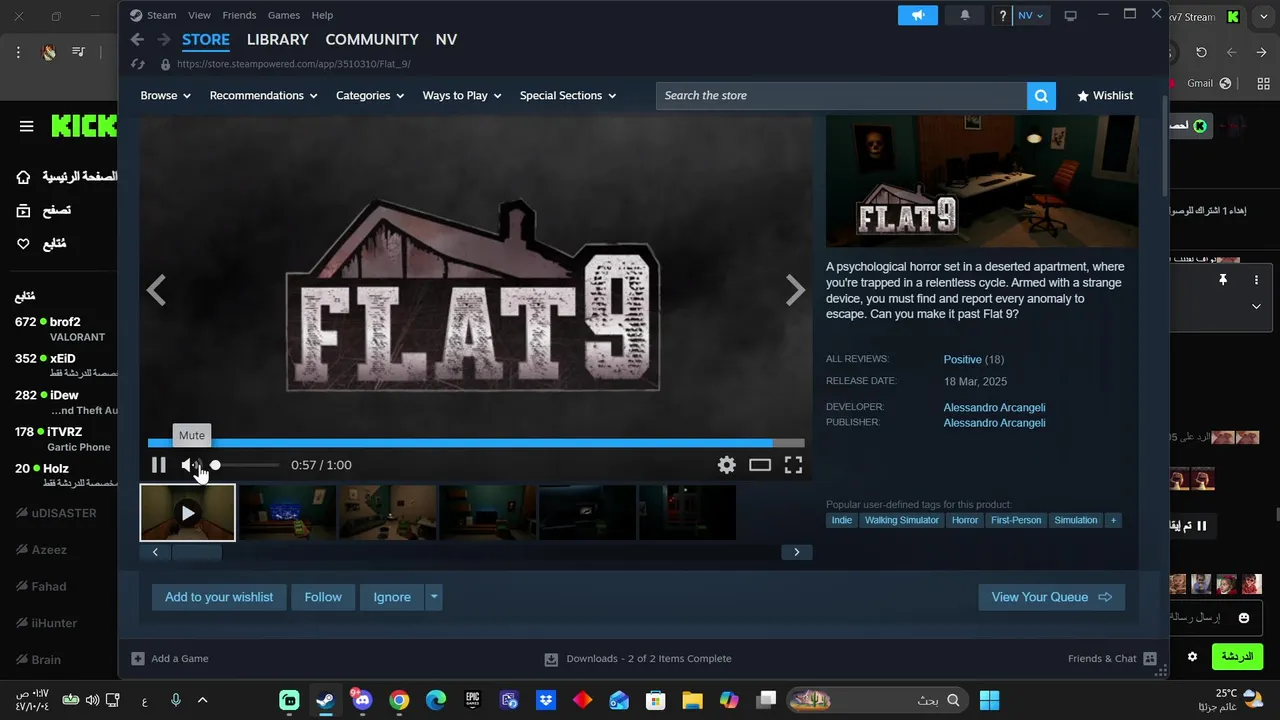Open the Games menu
The image size is (1280, 720).
[284, 15]
